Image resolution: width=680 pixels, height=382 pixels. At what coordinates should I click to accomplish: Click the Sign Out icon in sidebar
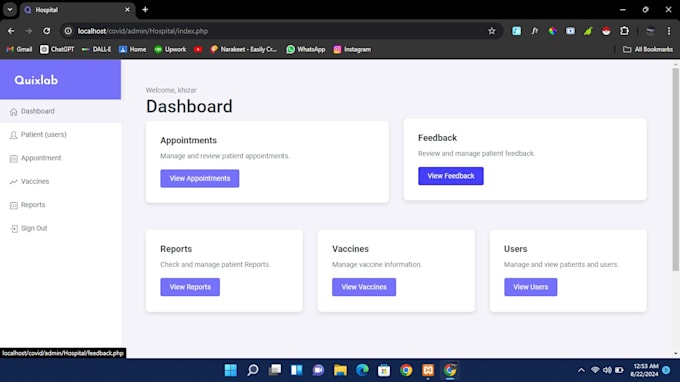14,229
